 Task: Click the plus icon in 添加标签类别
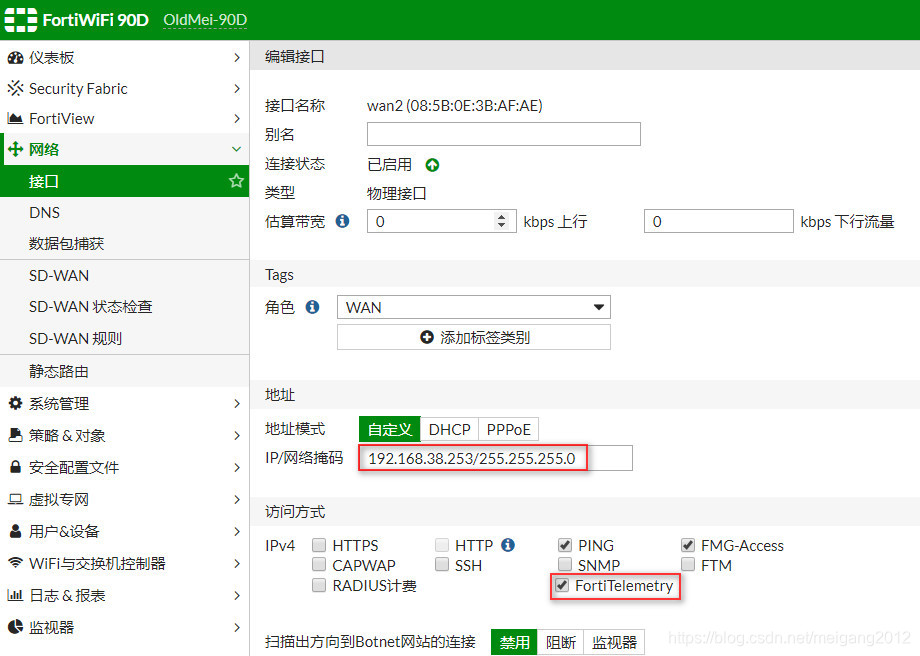click(427, 337)
